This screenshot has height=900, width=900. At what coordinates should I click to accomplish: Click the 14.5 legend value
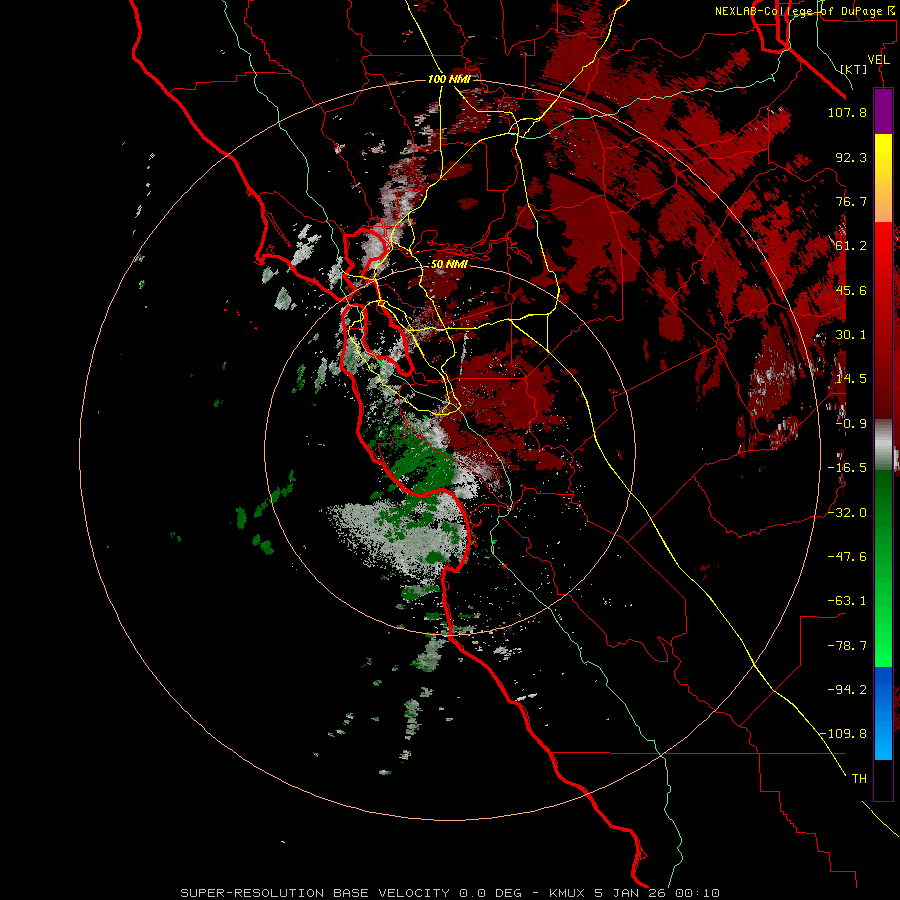pos(851,379)
